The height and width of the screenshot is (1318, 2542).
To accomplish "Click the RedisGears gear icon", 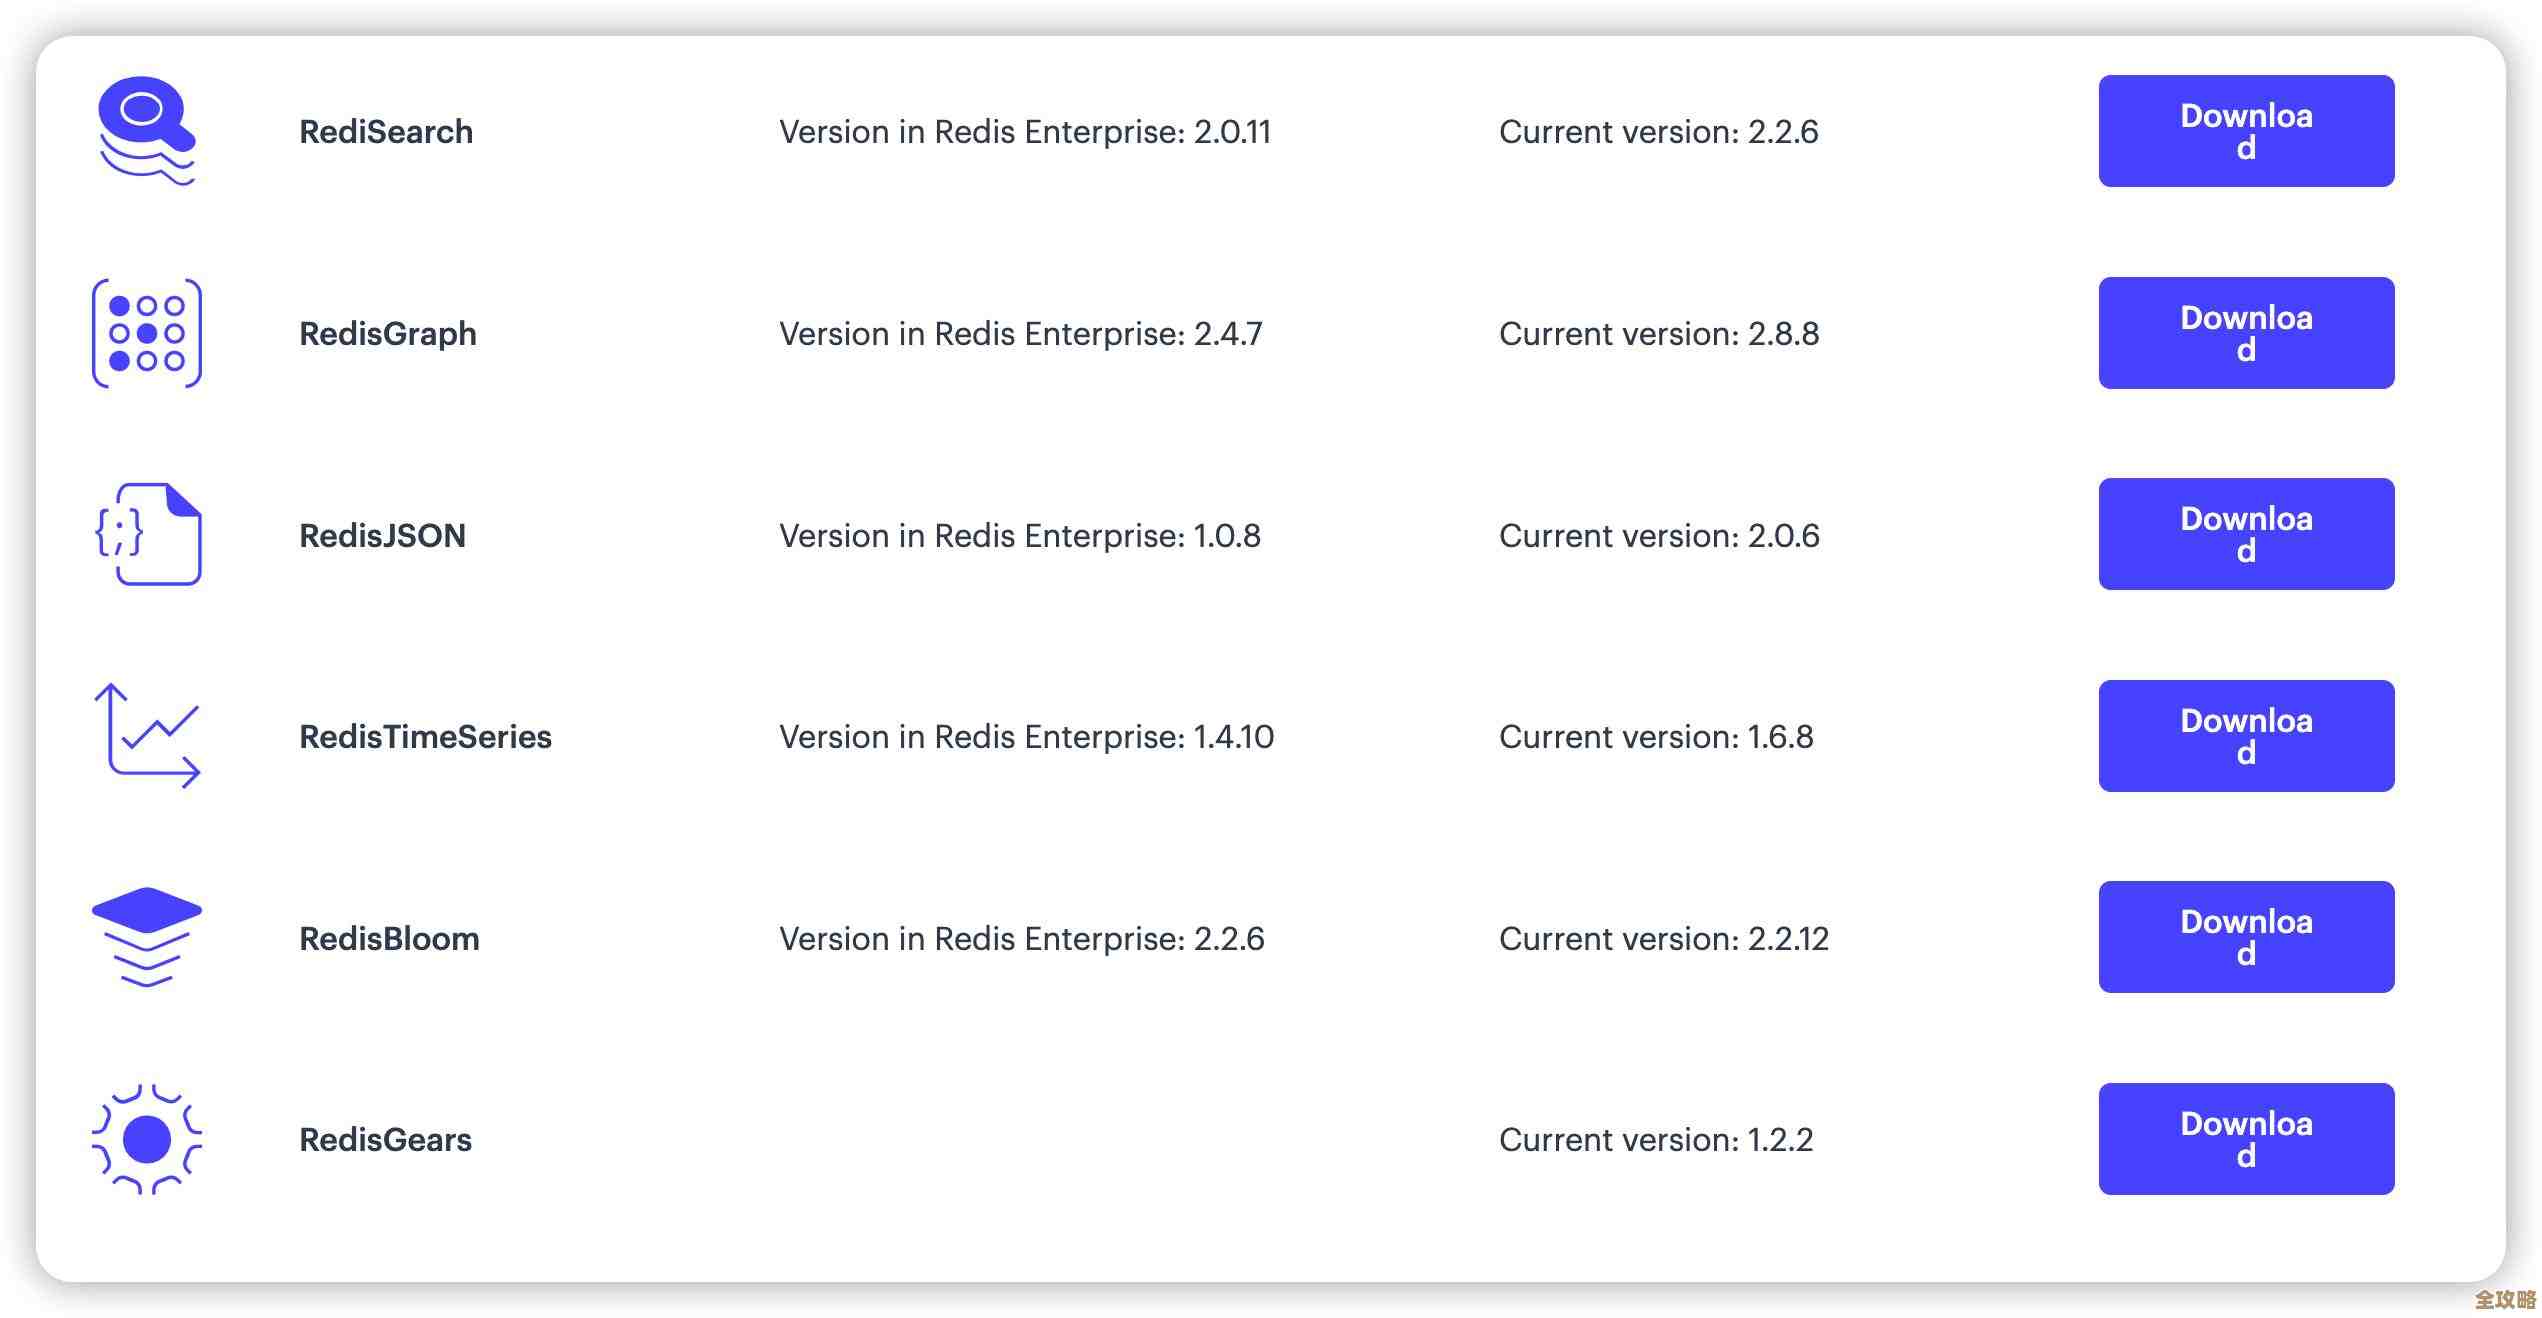I will coord(147,1139).
